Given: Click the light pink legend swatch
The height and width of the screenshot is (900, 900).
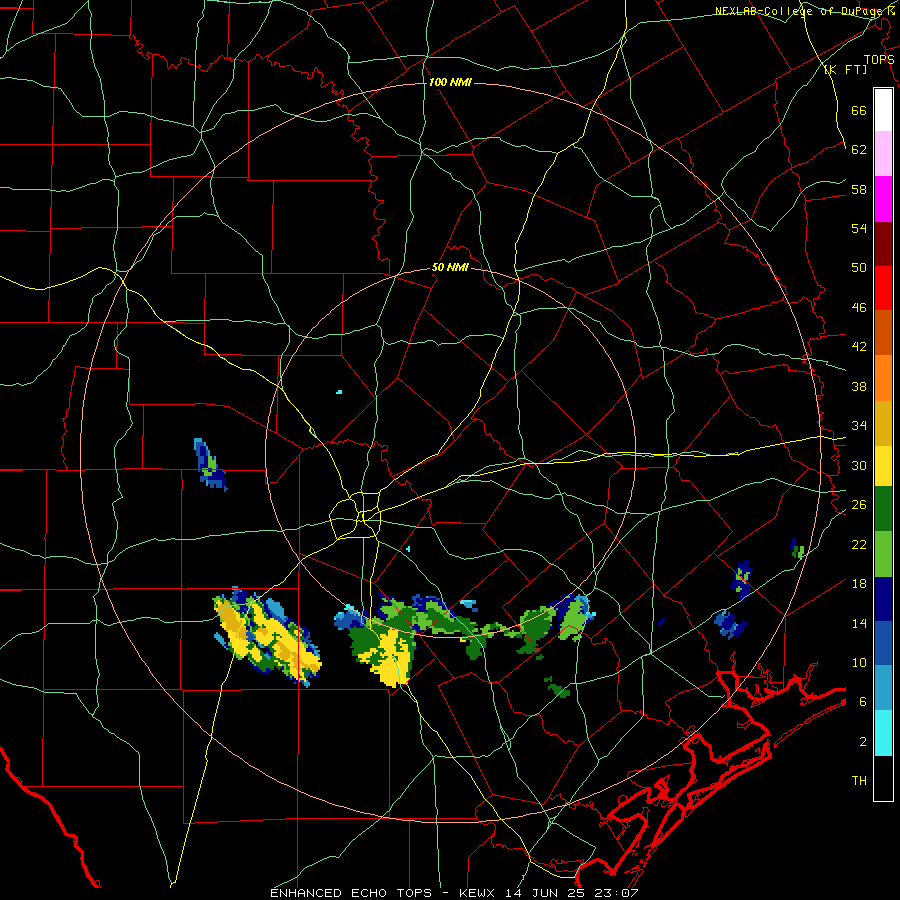Looking at the screenshot, I should (x=883, y=153).
